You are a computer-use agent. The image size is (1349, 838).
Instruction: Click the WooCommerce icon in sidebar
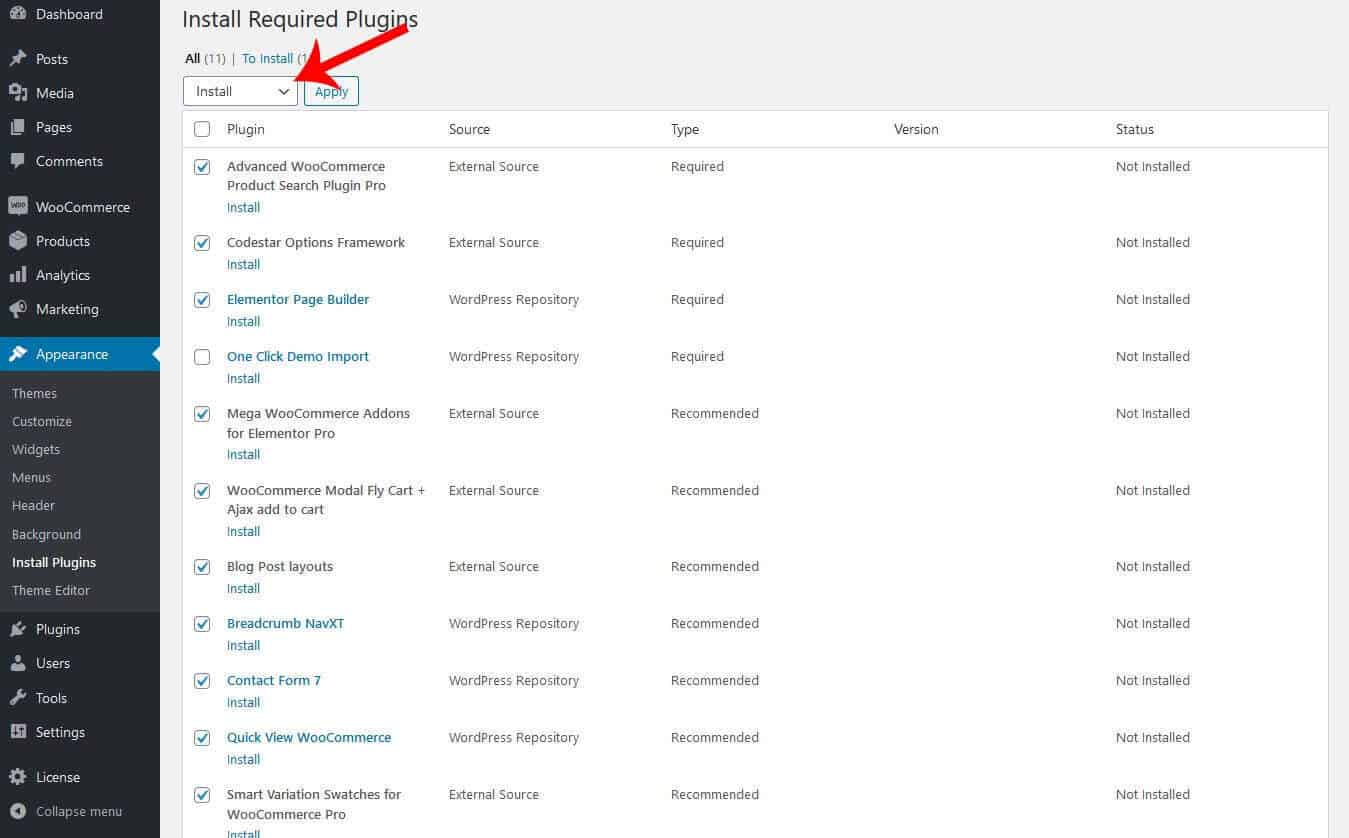pyautogui.click(x=17, y=207)
